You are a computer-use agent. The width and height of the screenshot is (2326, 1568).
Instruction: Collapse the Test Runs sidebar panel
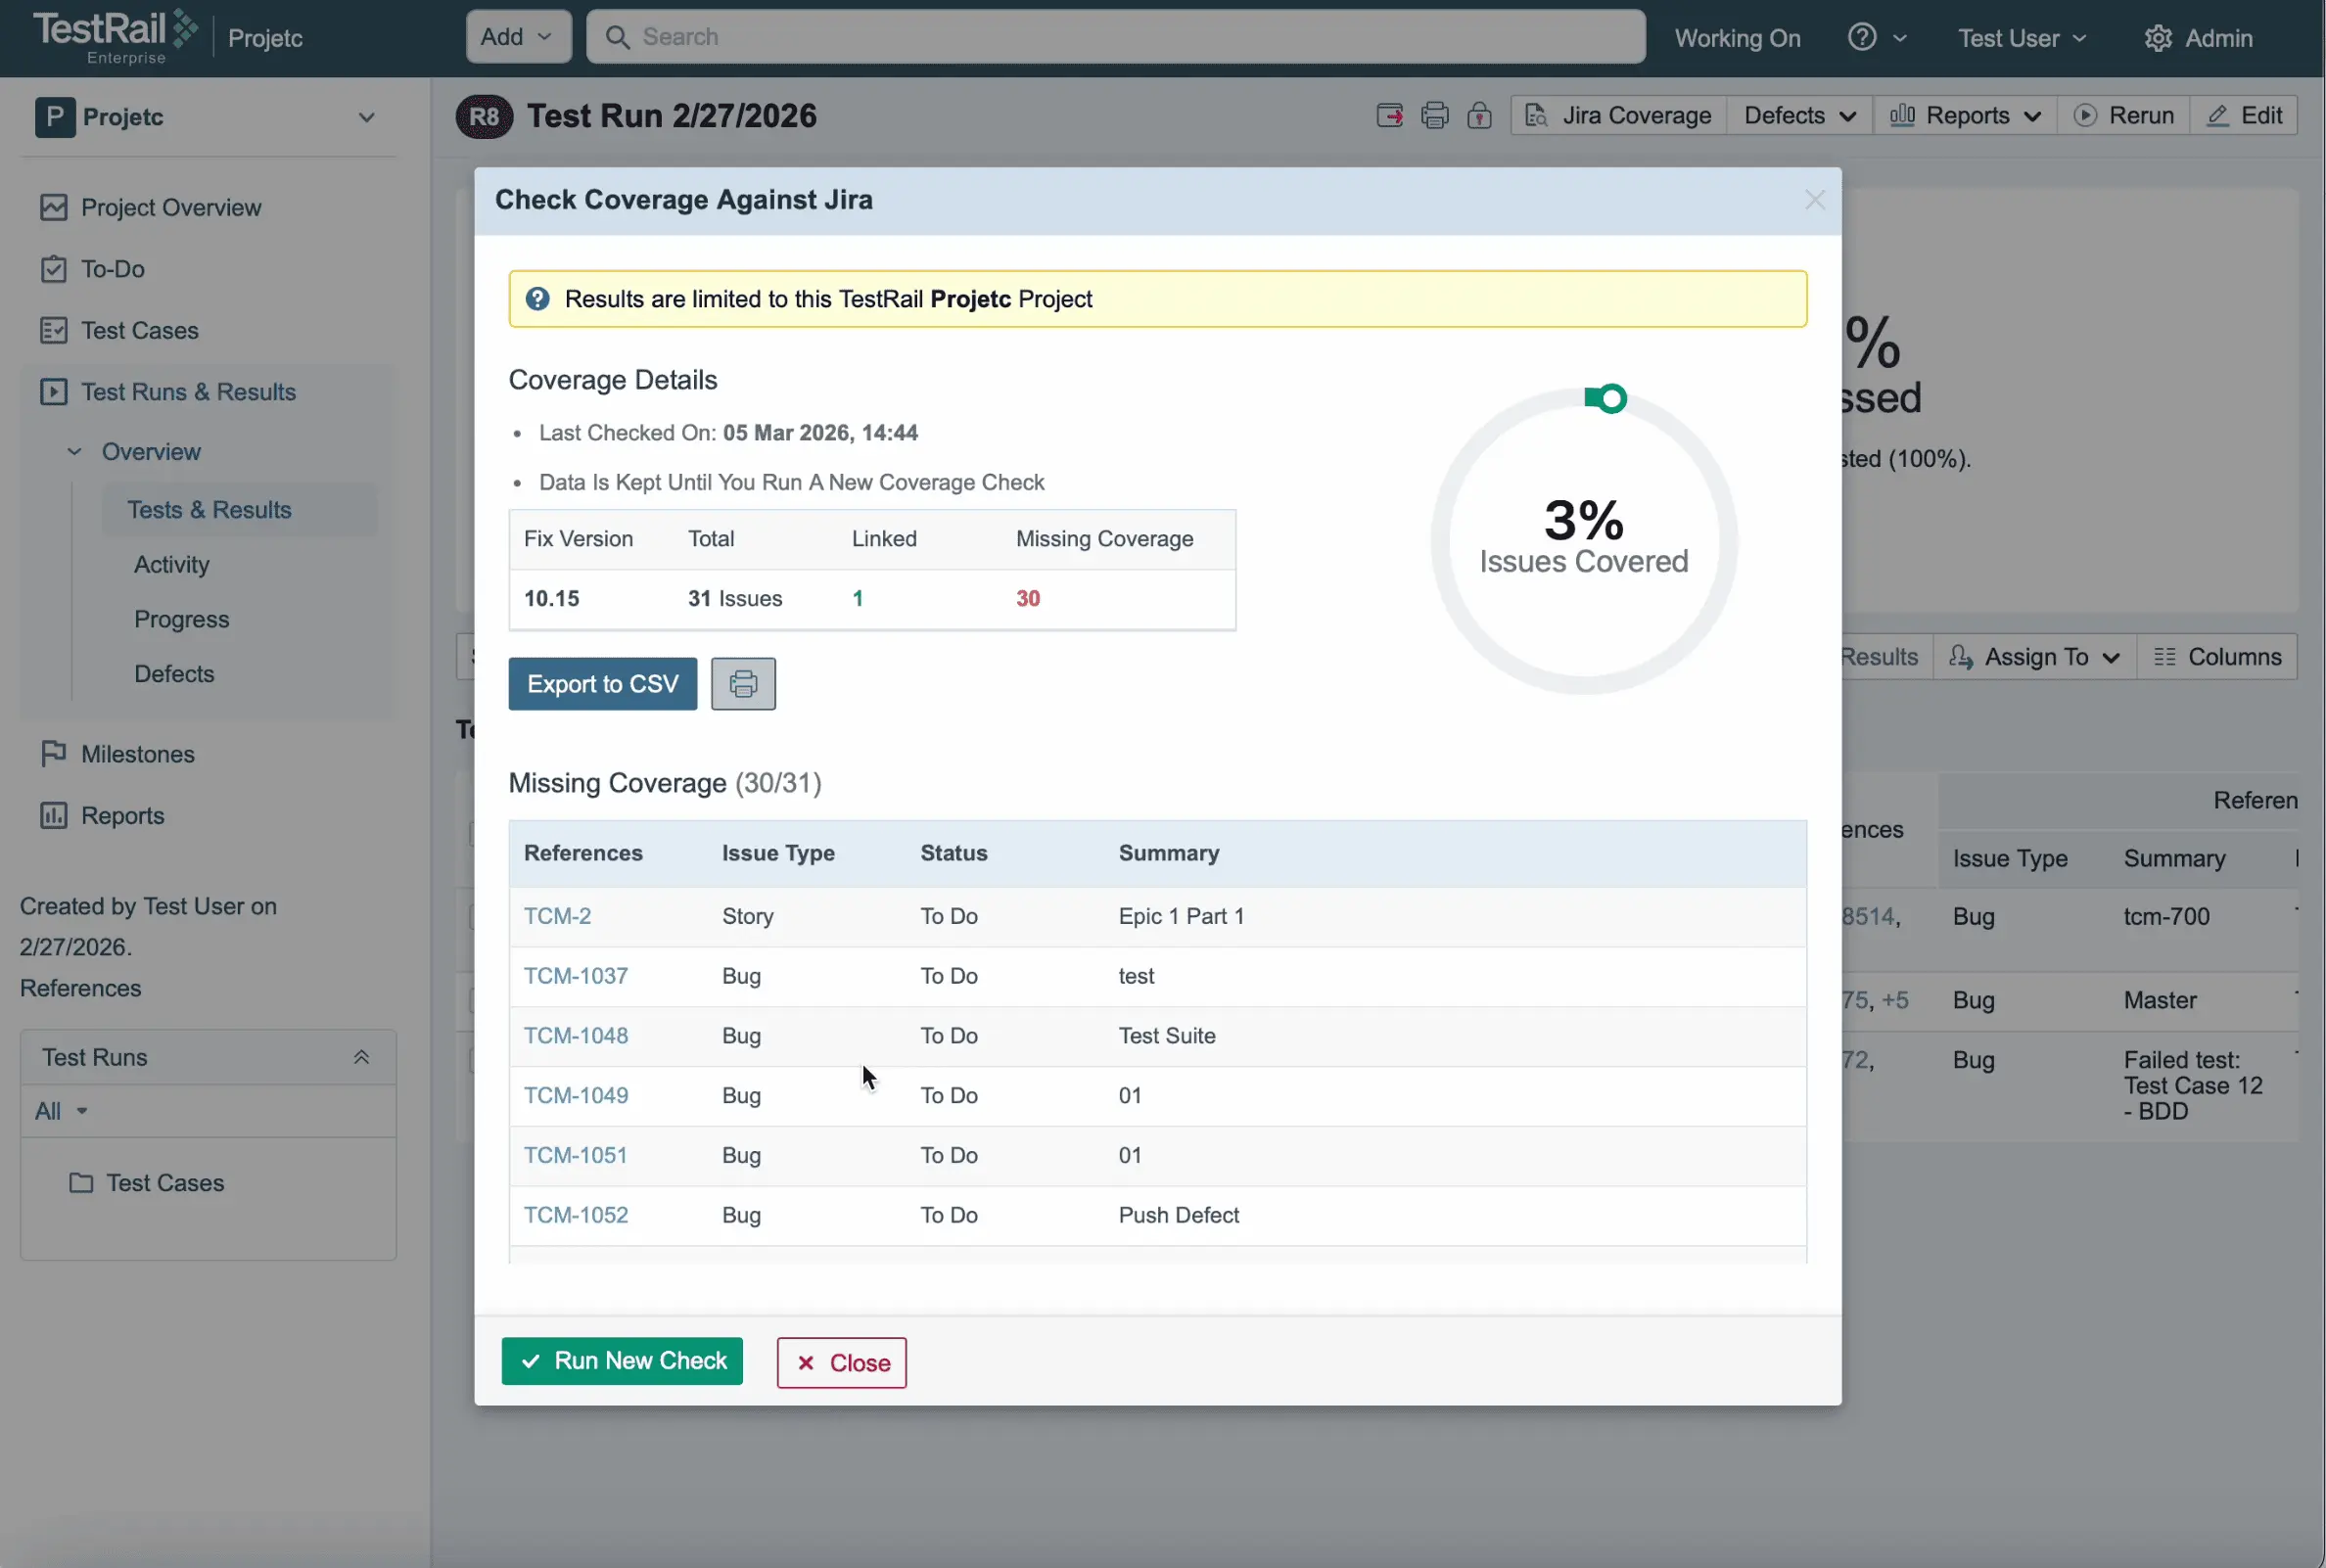tap(361, 1057)
